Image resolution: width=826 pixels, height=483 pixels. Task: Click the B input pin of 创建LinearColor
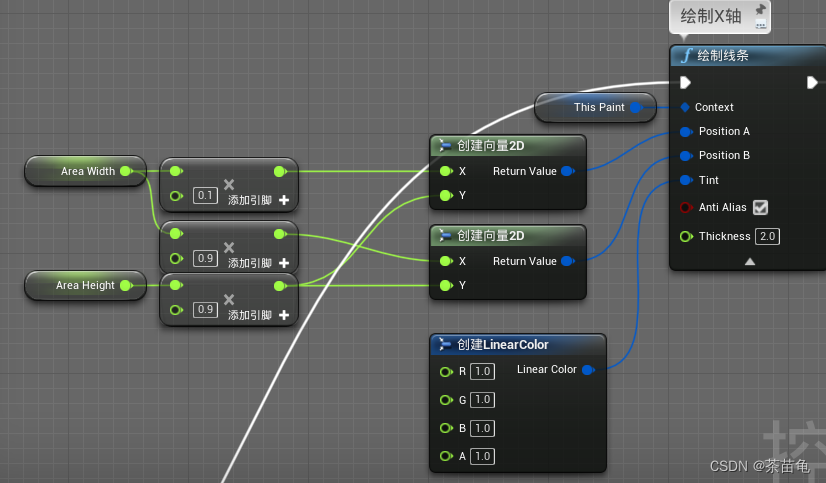[x=446, y=428]
